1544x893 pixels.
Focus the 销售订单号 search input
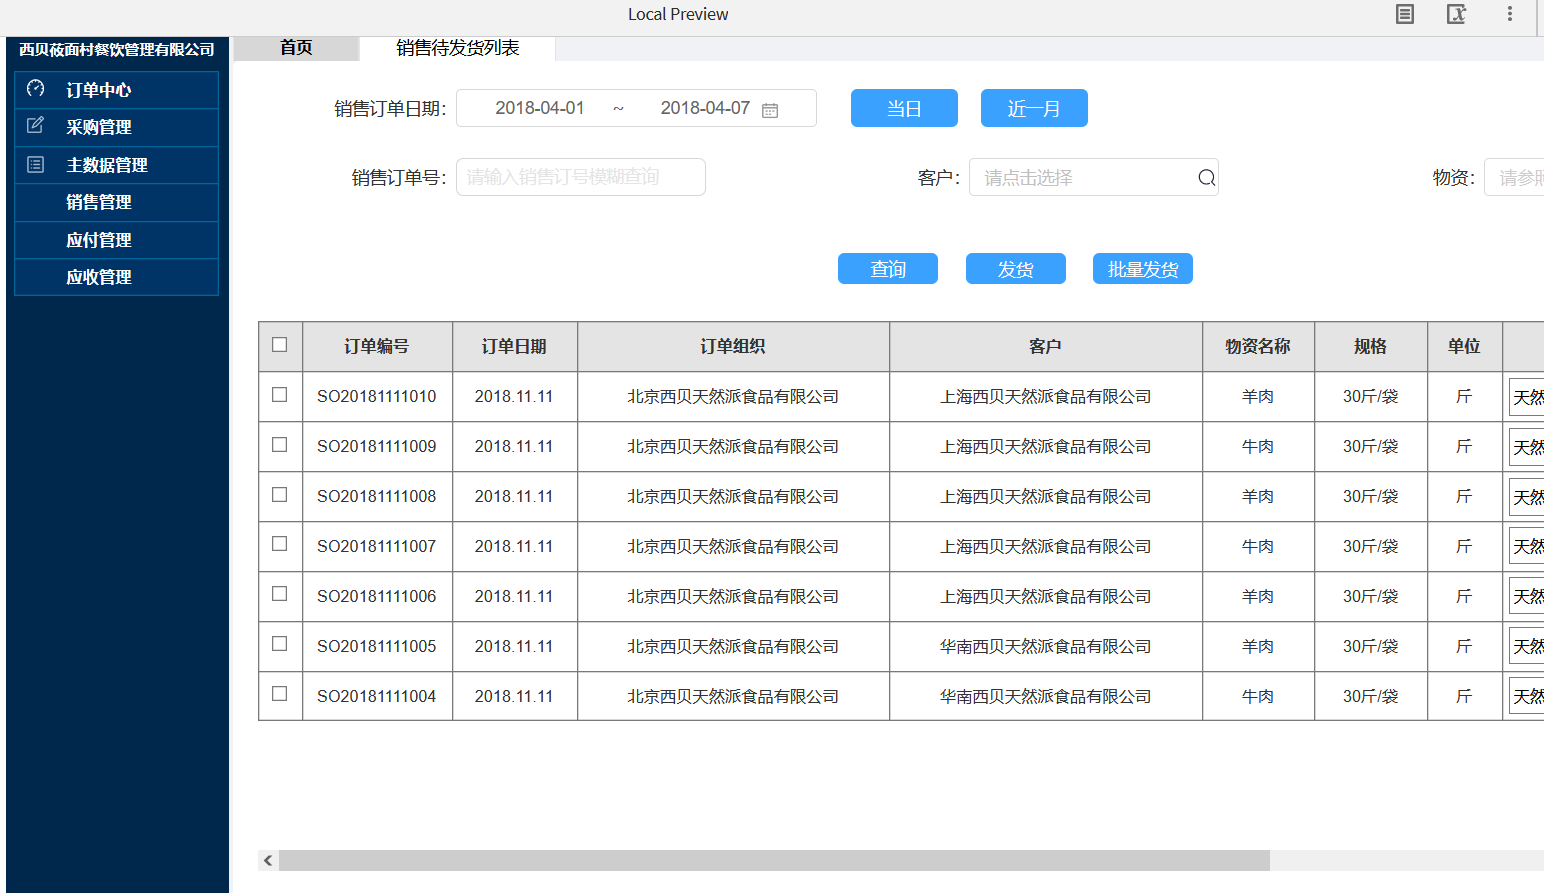click(x=581, y=177)
